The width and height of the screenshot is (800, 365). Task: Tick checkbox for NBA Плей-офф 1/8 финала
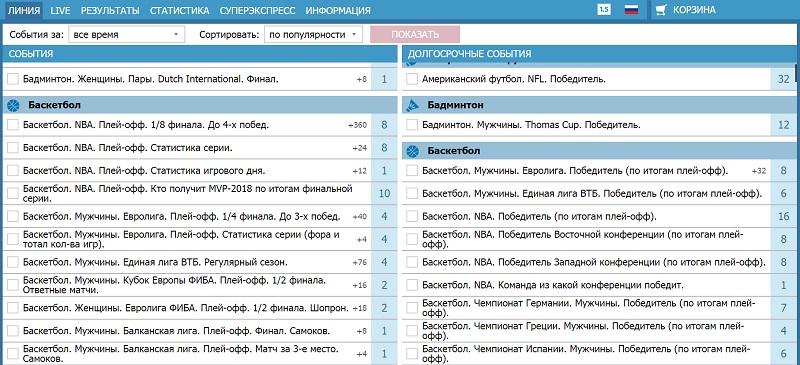[x=13, y=125]
